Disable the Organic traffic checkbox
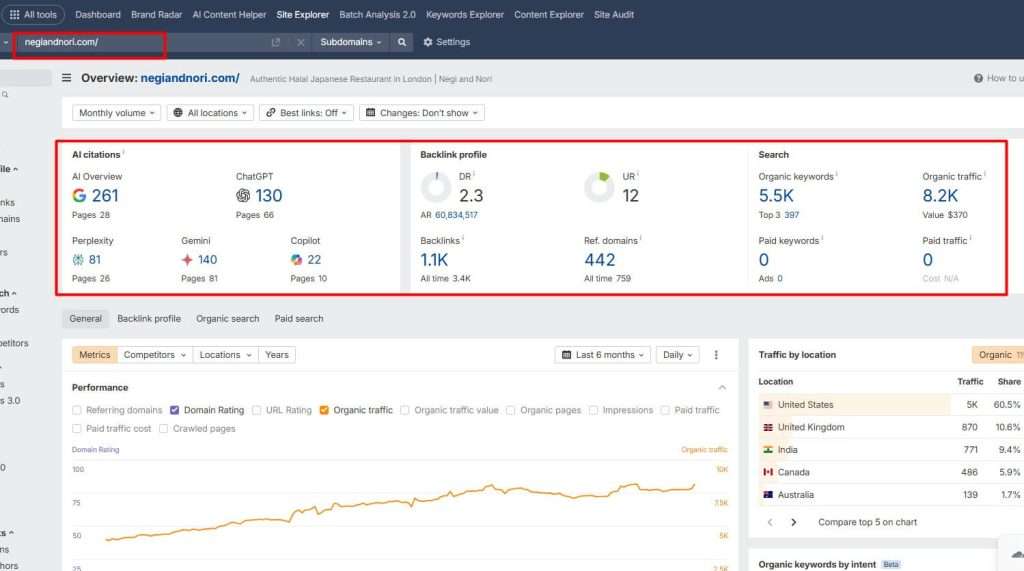Image resolution: width=1024 pixels, height=571 pixels. click(325, 410)
